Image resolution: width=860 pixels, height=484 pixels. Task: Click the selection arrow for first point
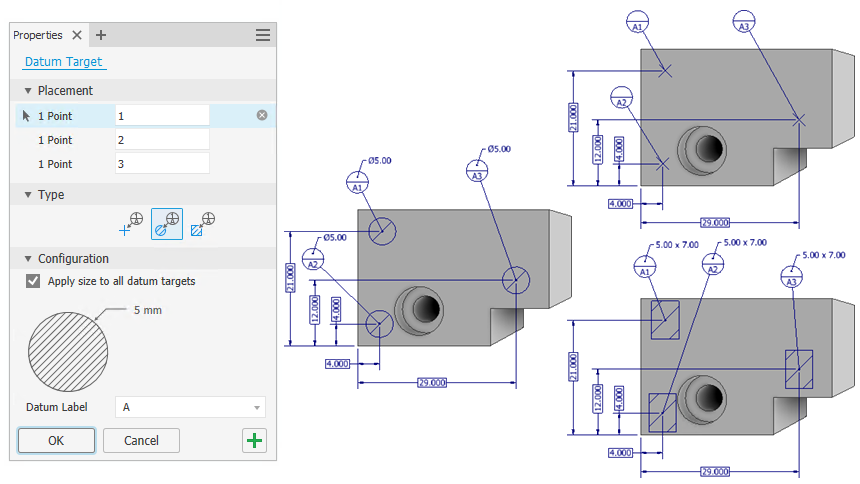click(26, 116)
